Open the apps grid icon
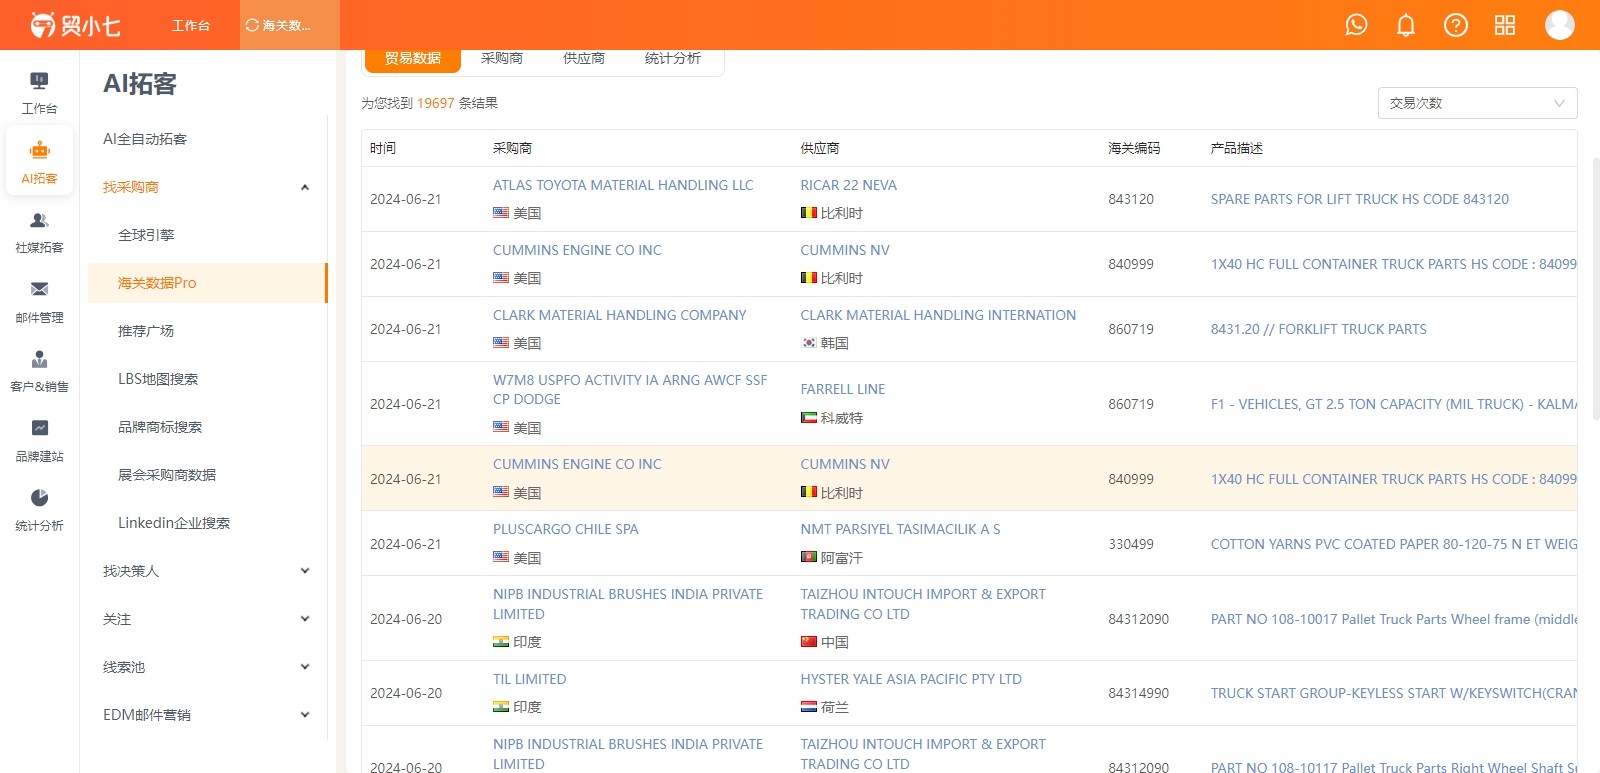The width and height of the screenshot is (1600, 773). [x=1505, y=25]
